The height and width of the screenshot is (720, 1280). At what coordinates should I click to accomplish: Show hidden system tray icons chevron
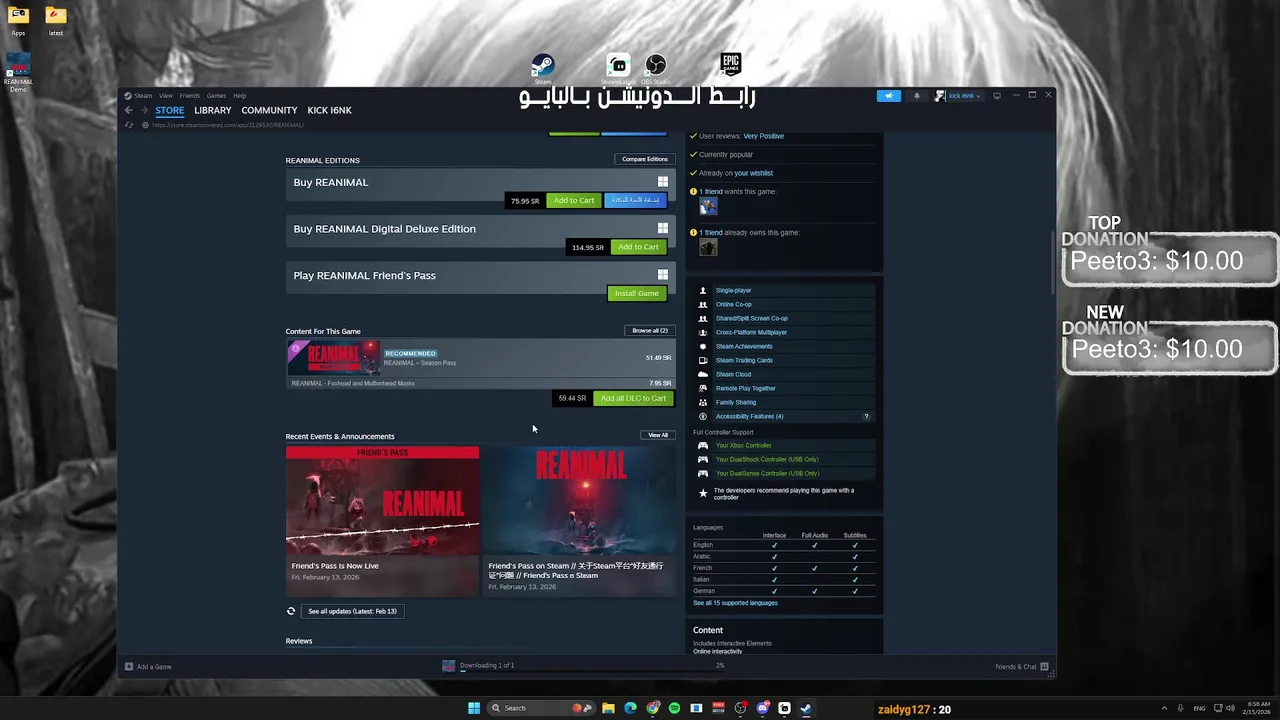pyautogui.click(x=1164, y=708)
